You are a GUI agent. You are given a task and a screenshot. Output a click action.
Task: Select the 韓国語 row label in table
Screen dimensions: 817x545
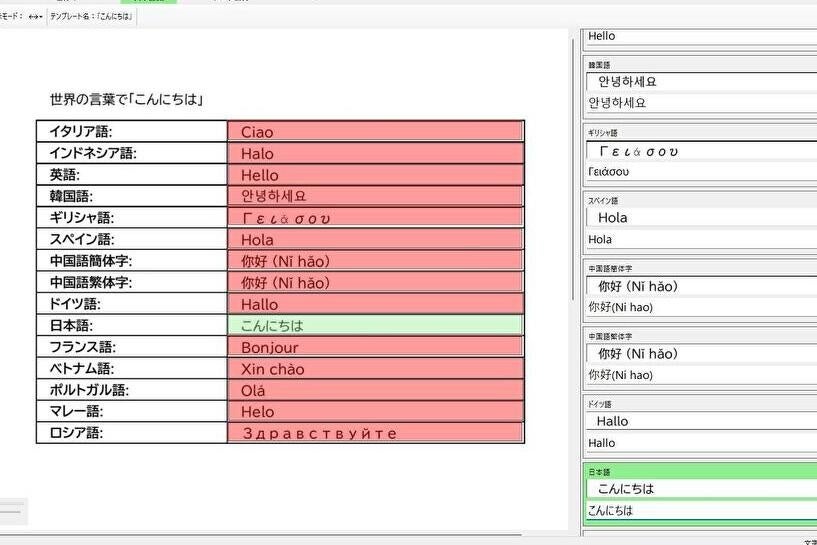tap(71, 196)
